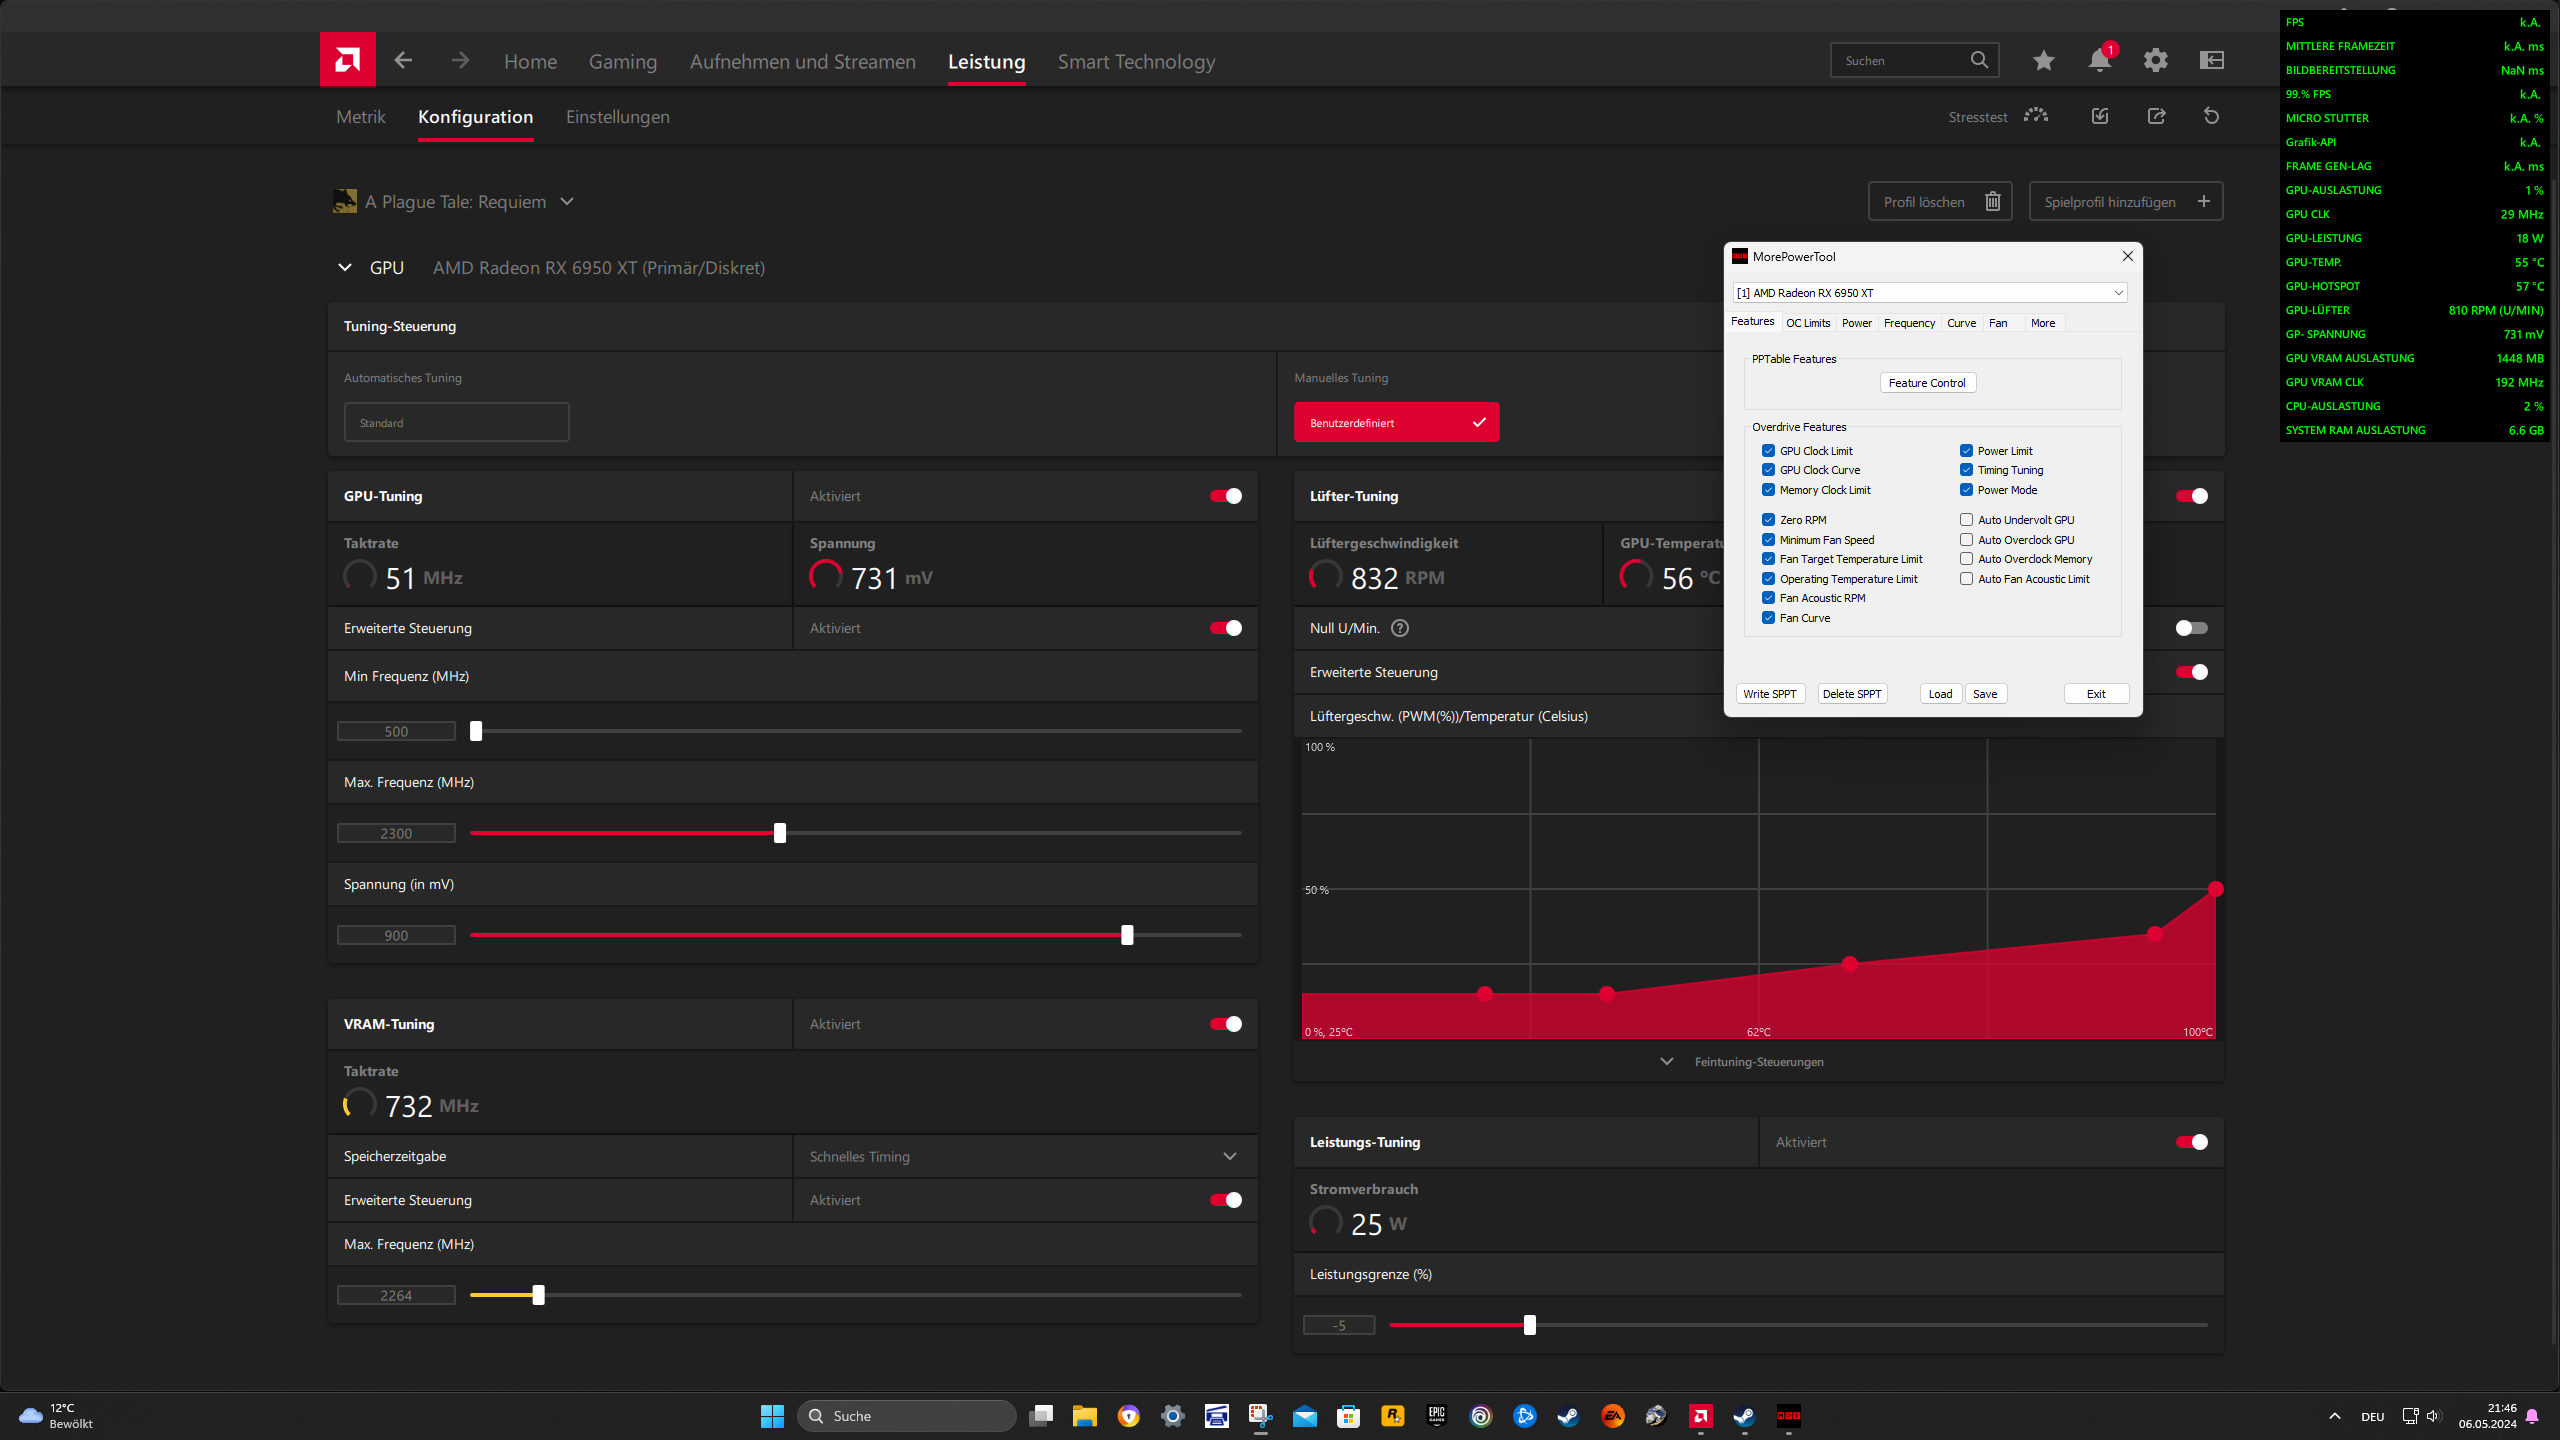Check Auto Undervolt GPU checkbox
2560x1440 pixels.
[1966, 520]
